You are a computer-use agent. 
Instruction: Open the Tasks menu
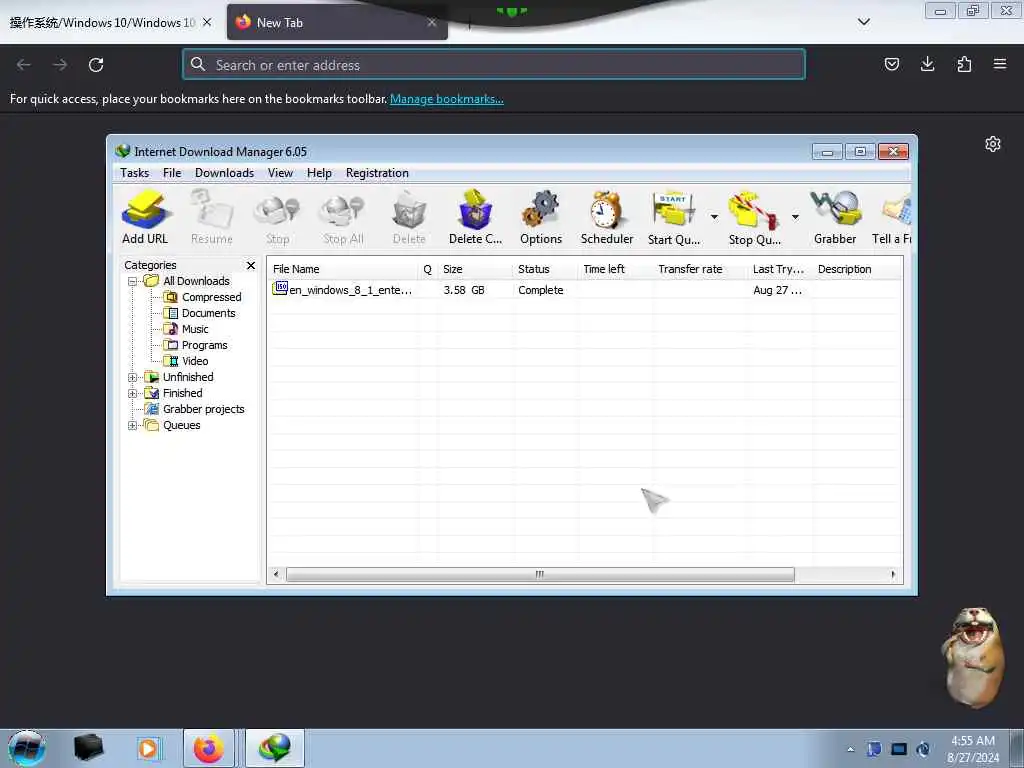click(x=135, y=173)
